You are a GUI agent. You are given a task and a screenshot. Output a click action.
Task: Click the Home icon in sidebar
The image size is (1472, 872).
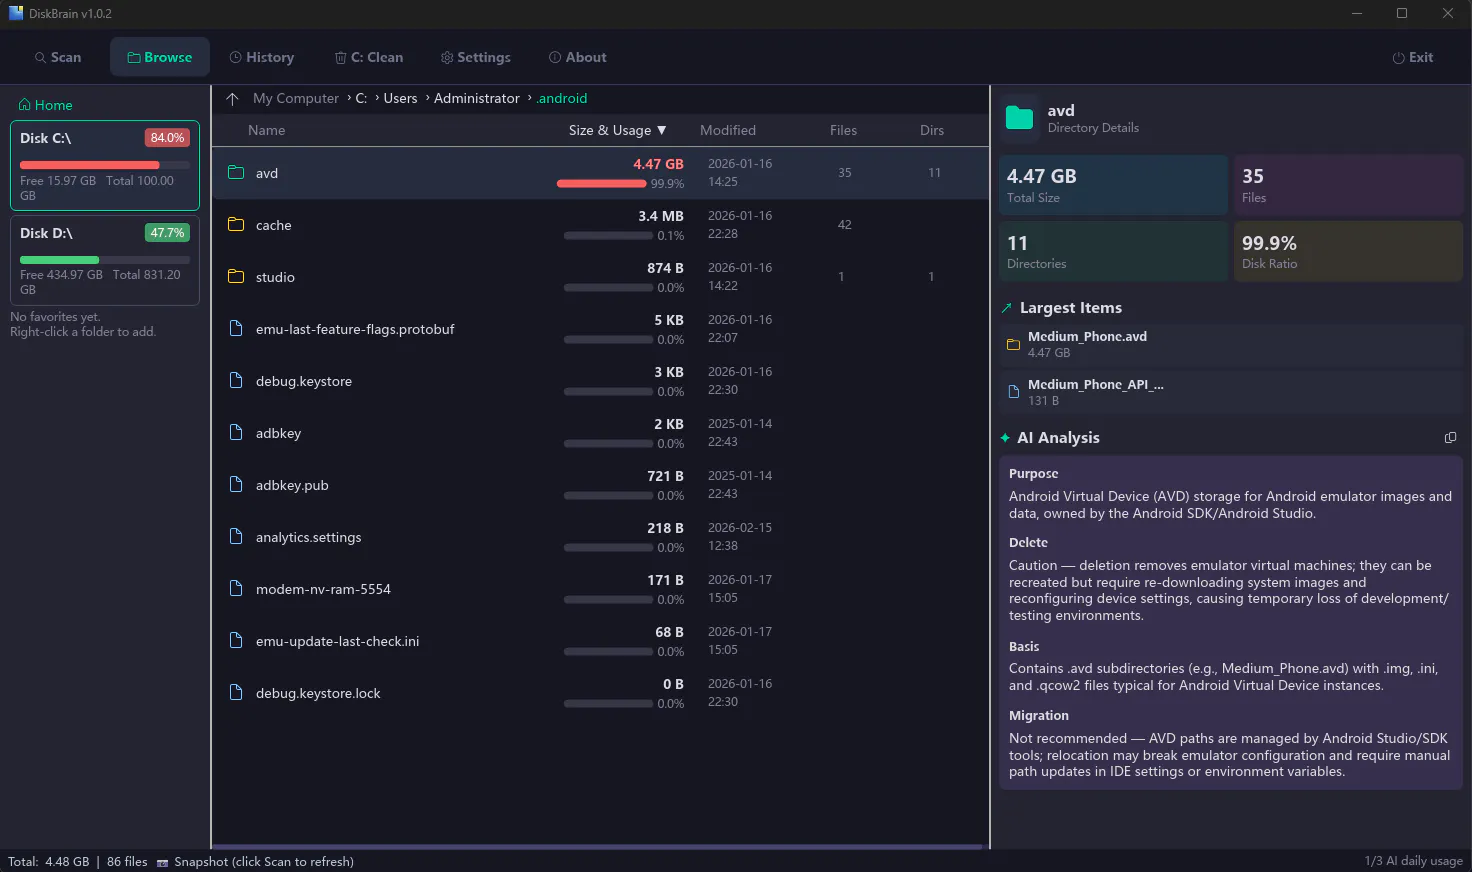pos(25,104)
